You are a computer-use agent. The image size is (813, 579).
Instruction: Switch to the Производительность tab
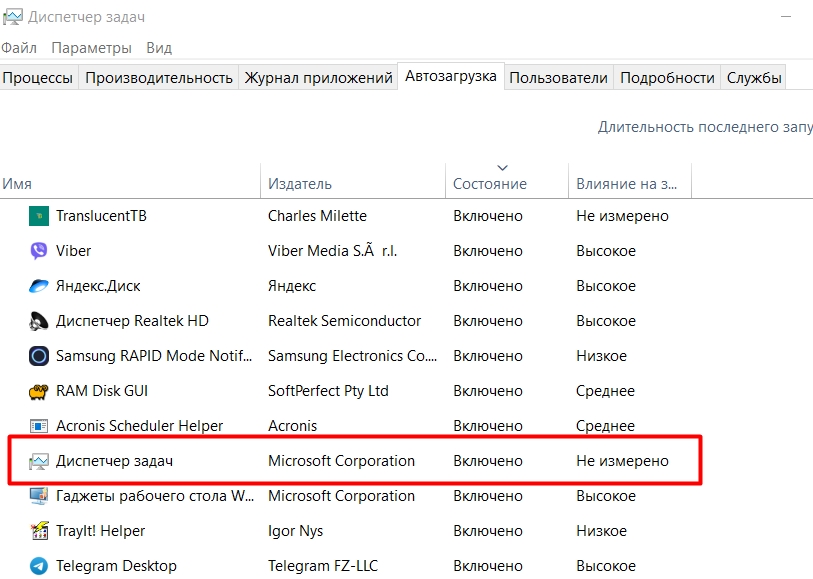tap(159, 78)
